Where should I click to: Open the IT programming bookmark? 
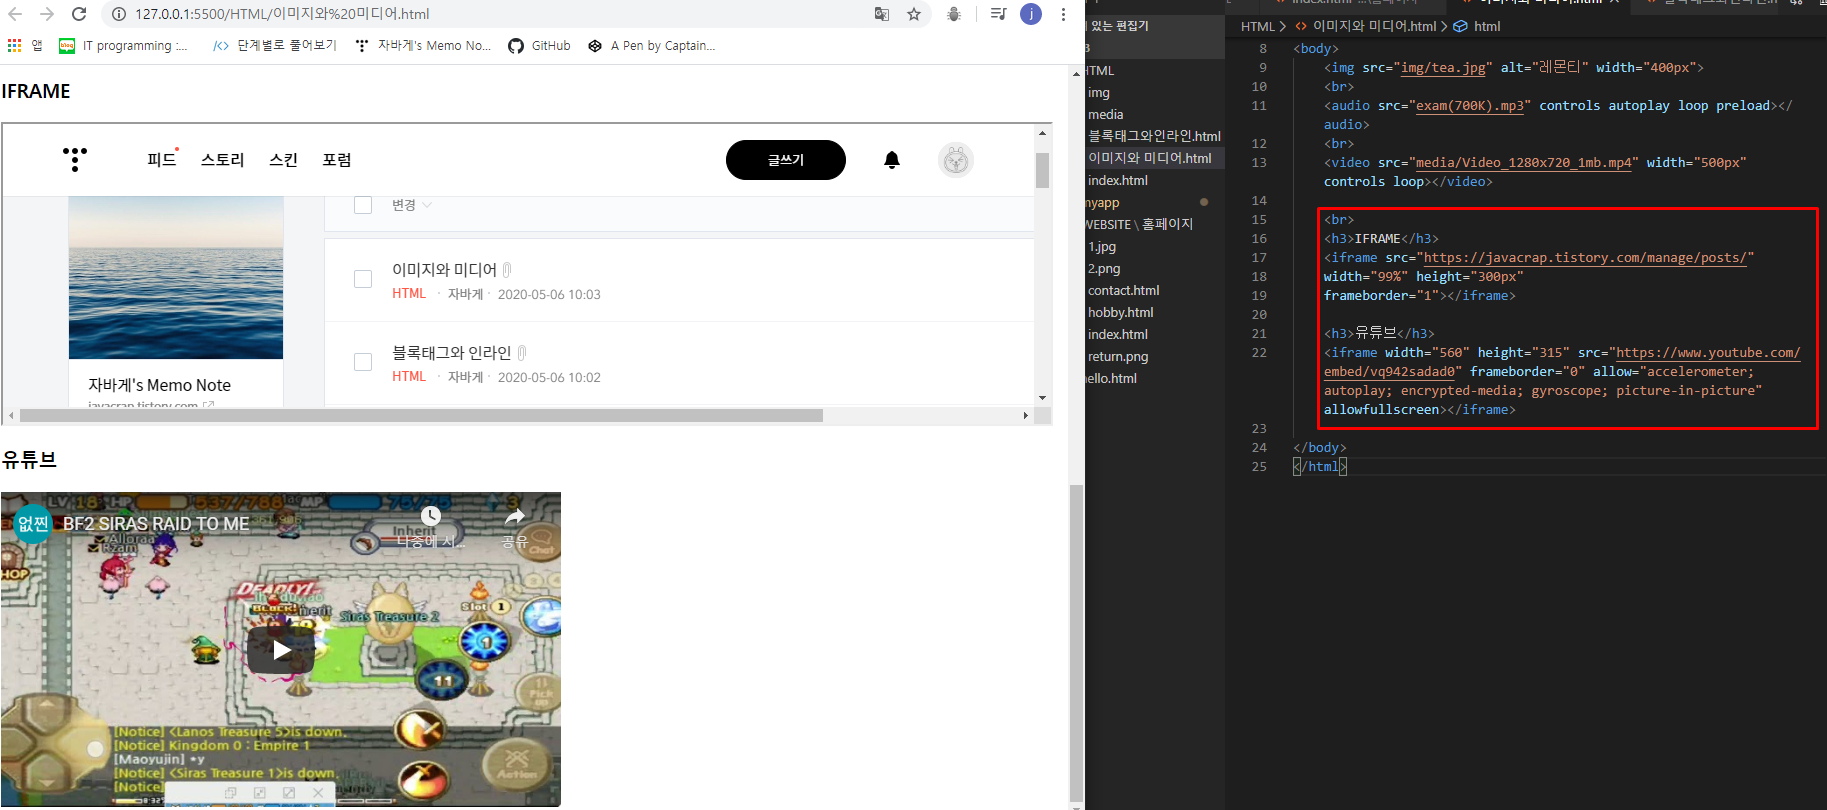(x=123, y=45)
